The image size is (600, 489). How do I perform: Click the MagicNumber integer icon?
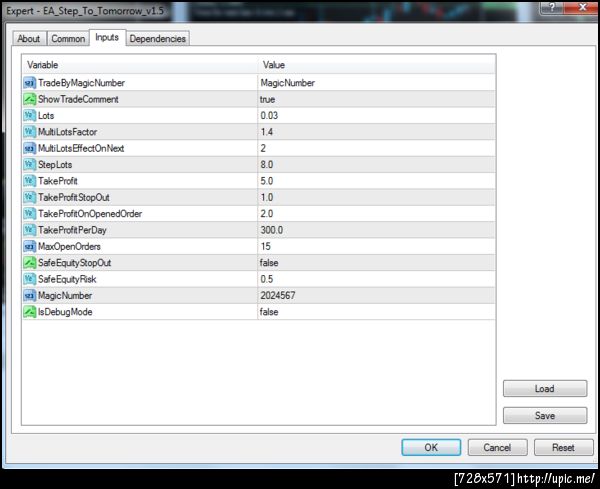coord(29,296)
